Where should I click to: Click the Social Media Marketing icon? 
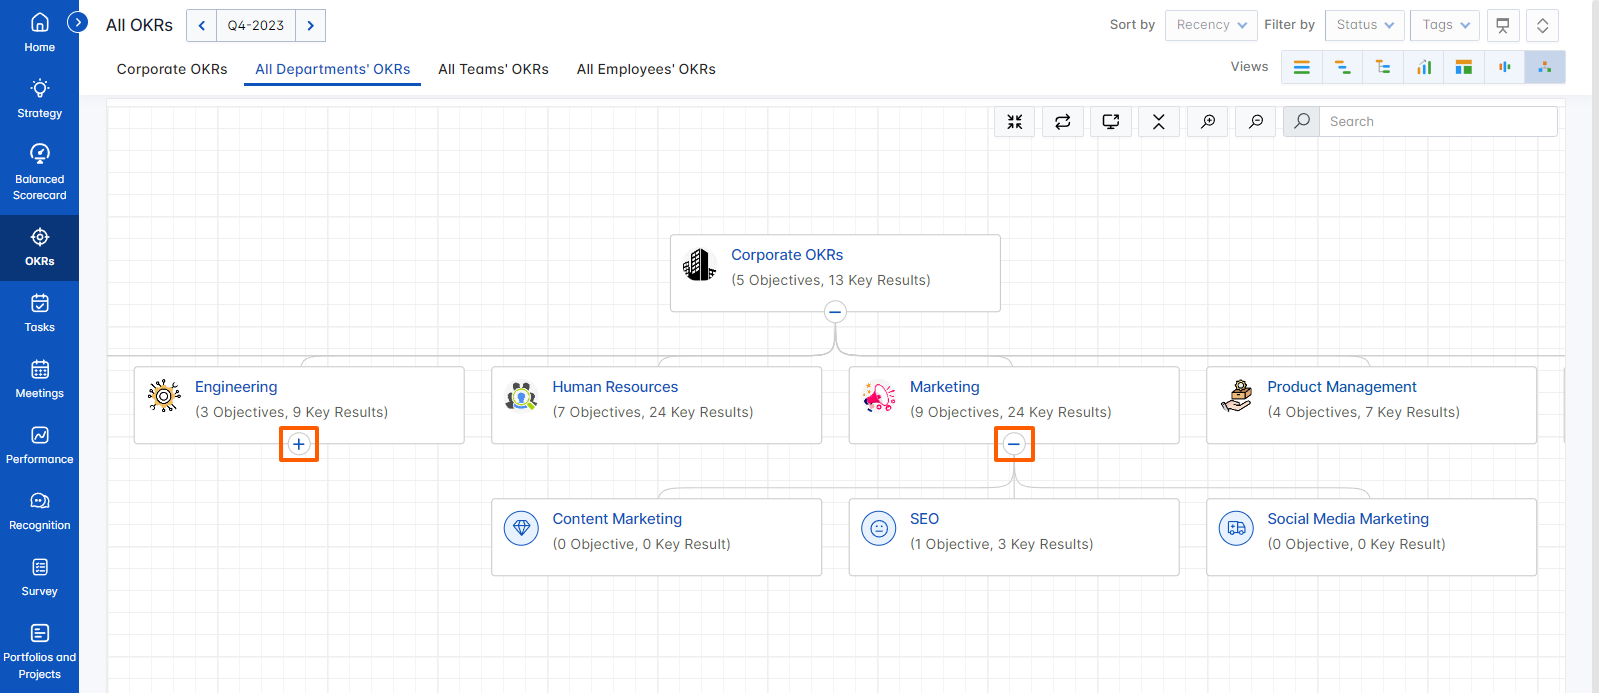(x=1237, y=528)
